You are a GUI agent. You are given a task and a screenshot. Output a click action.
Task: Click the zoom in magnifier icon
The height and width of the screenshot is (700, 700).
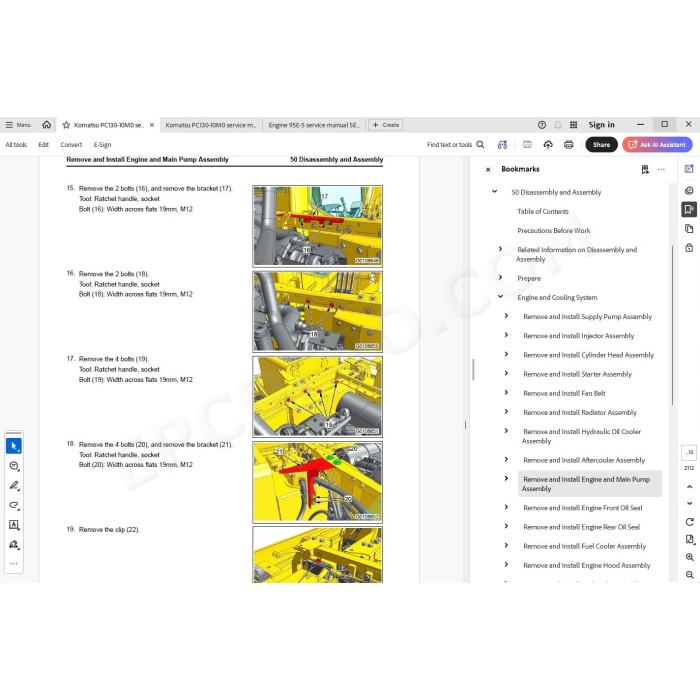(x=690, y=557)
